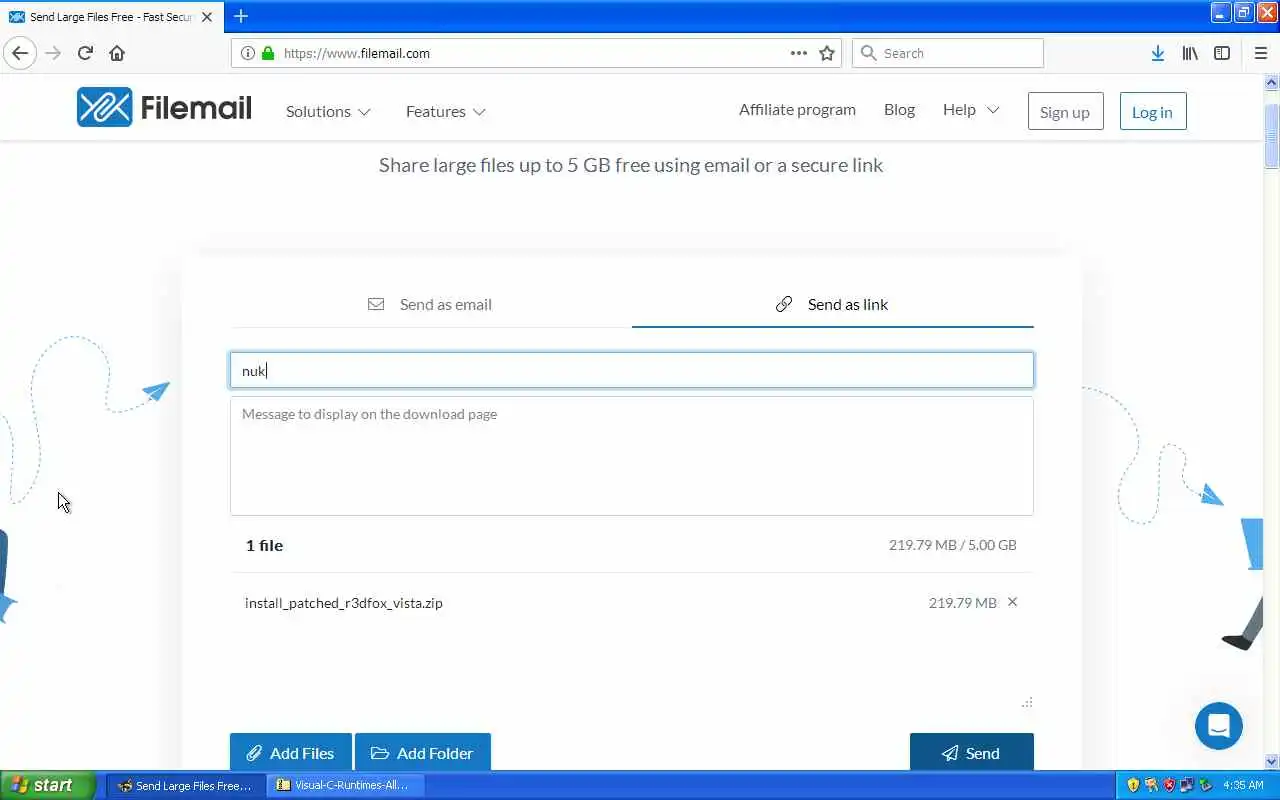Screen dimensions: 1280x800
Task: Click the scrollbar up arrow
Action: pyautogui.click(x=1271, y=83)
